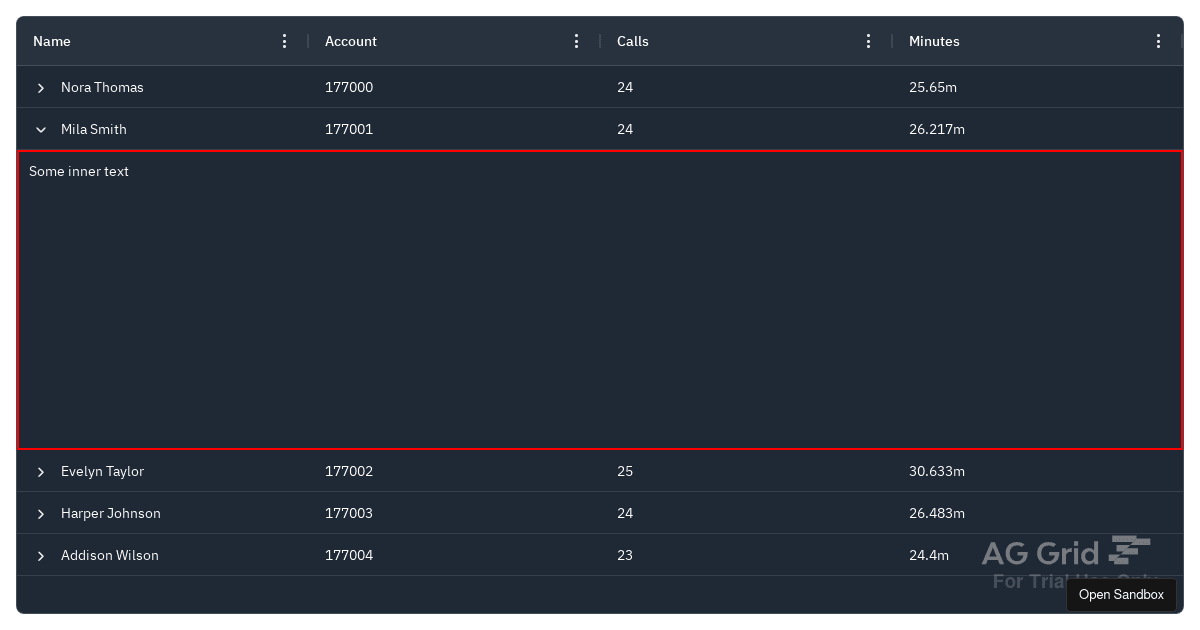Viewport: 1200px width, 630px height.
Task: Click the Open Sandbox button
Action: [1121, 595]
